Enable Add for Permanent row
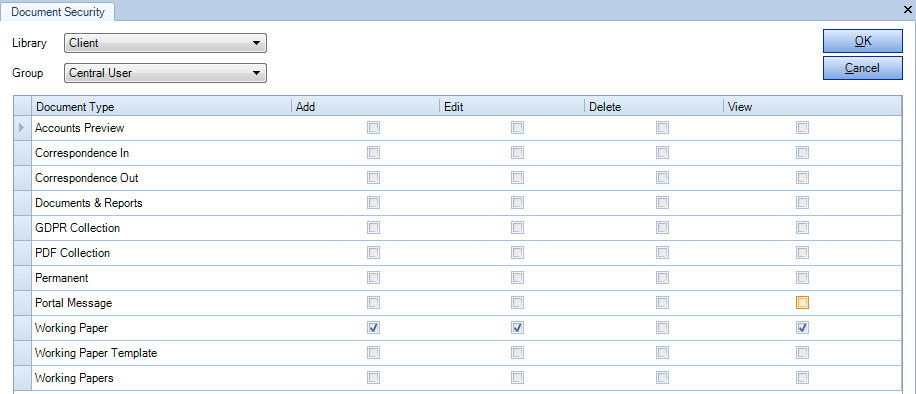This screenshot has width=916, height=394. pyautogui.click(x=373, y=278)
